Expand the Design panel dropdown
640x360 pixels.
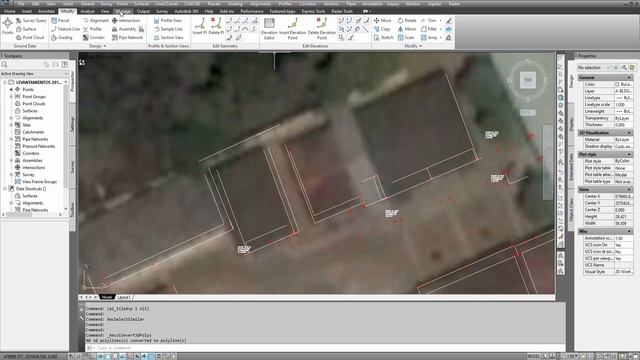point(97,46)
